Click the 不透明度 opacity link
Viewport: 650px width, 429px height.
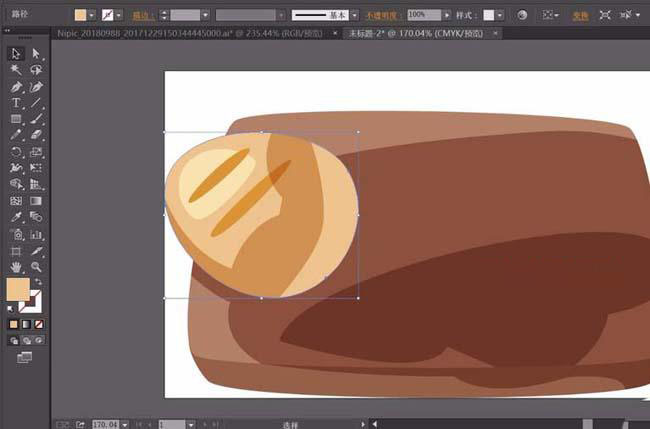click(385, 16)
